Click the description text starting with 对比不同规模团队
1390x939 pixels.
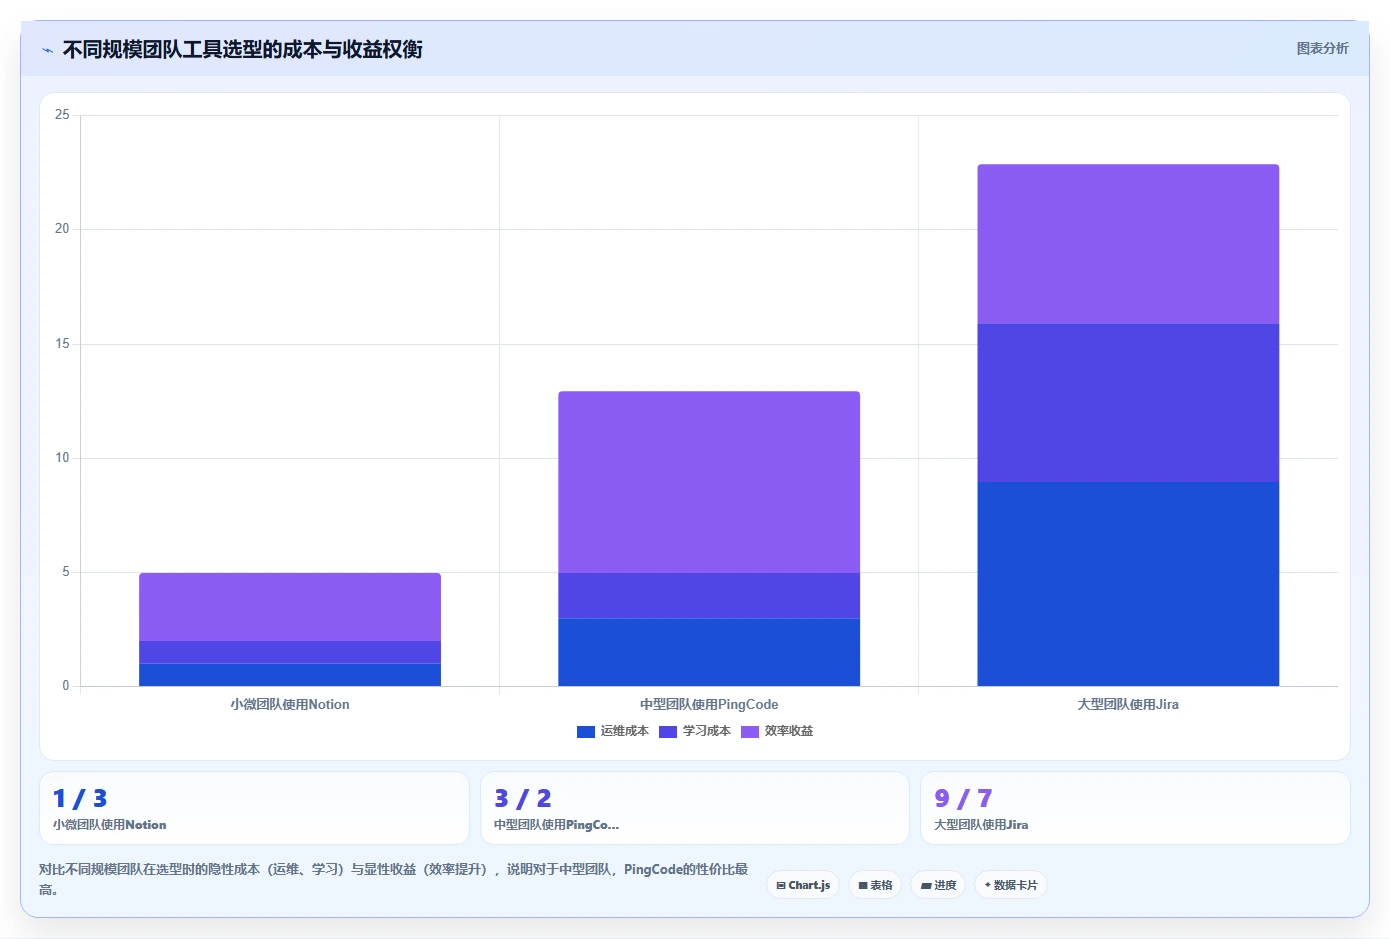coord(394,879)
